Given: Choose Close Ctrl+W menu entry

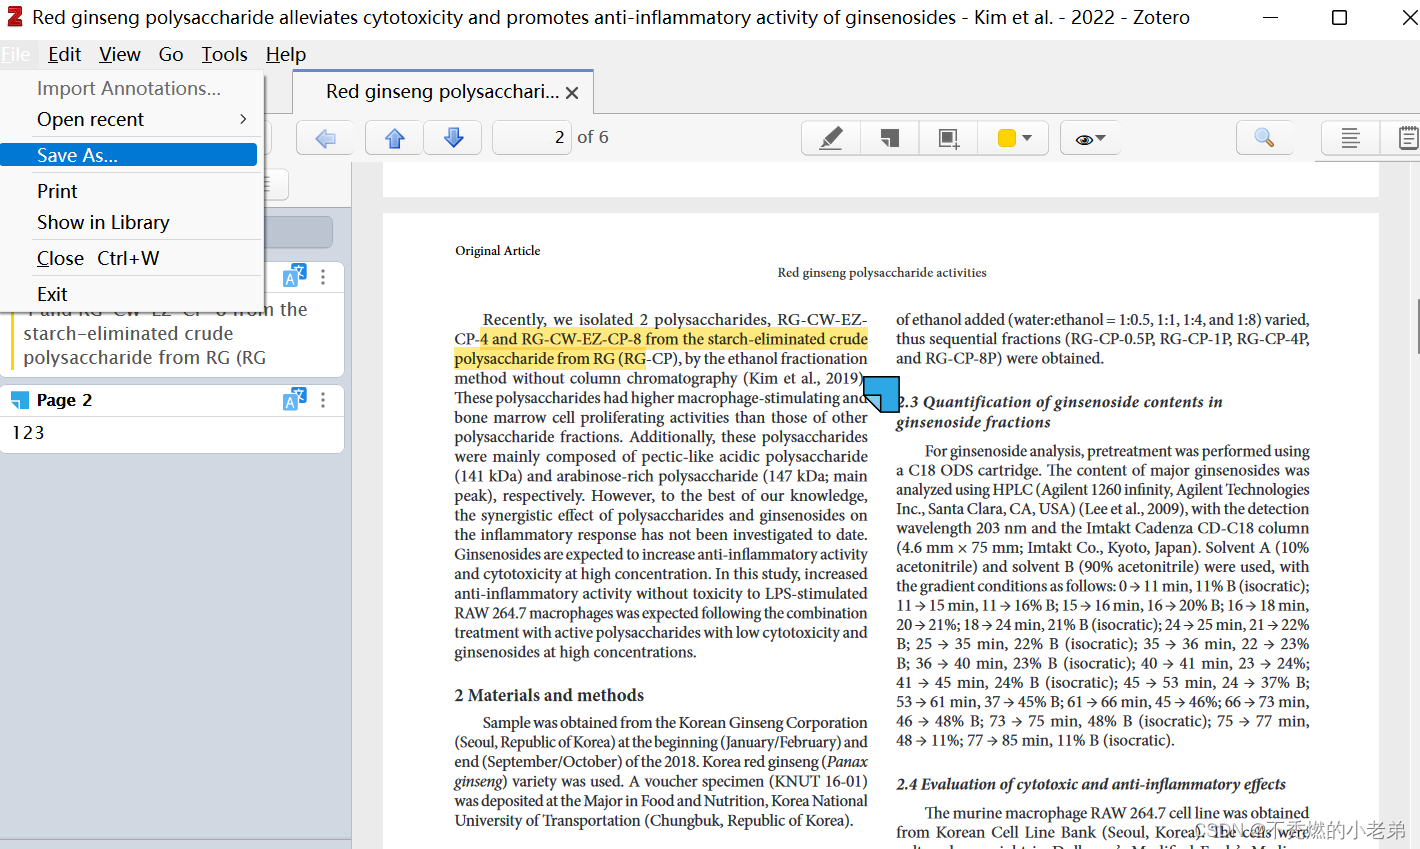Looking at the screenshot, I should 129,258.
